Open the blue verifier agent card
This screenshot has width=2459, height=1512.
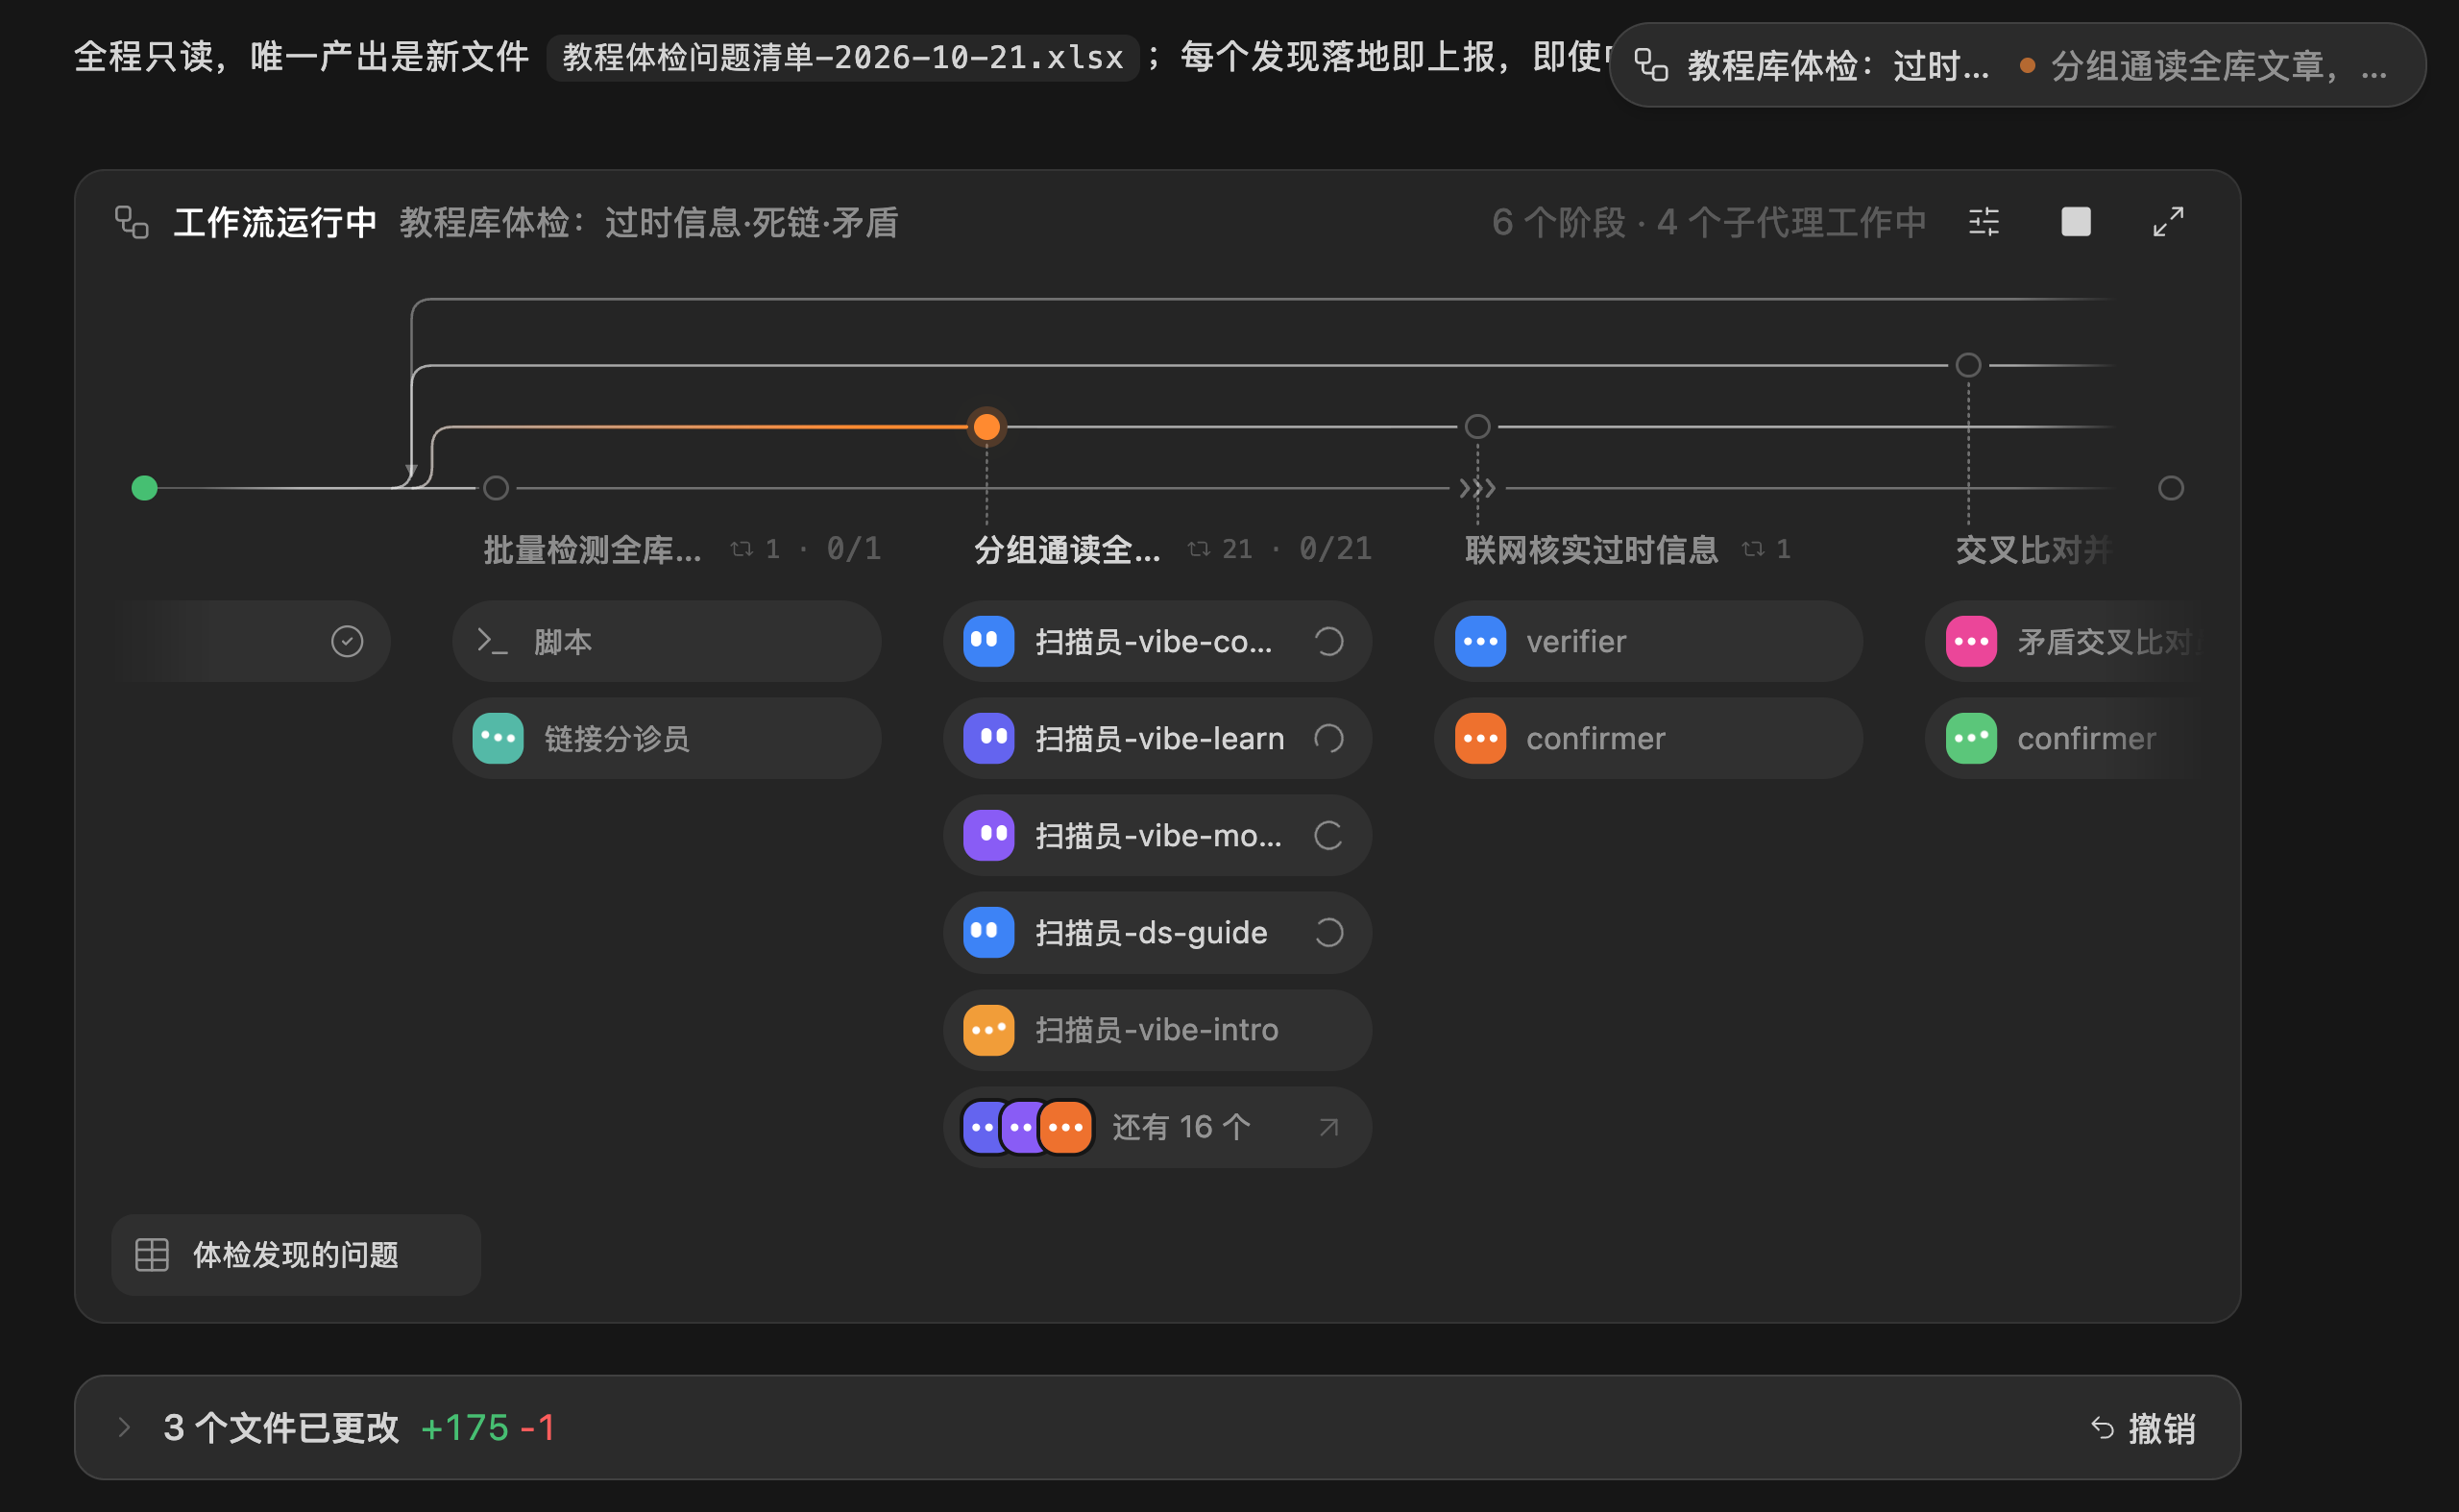coord(1648,641)
